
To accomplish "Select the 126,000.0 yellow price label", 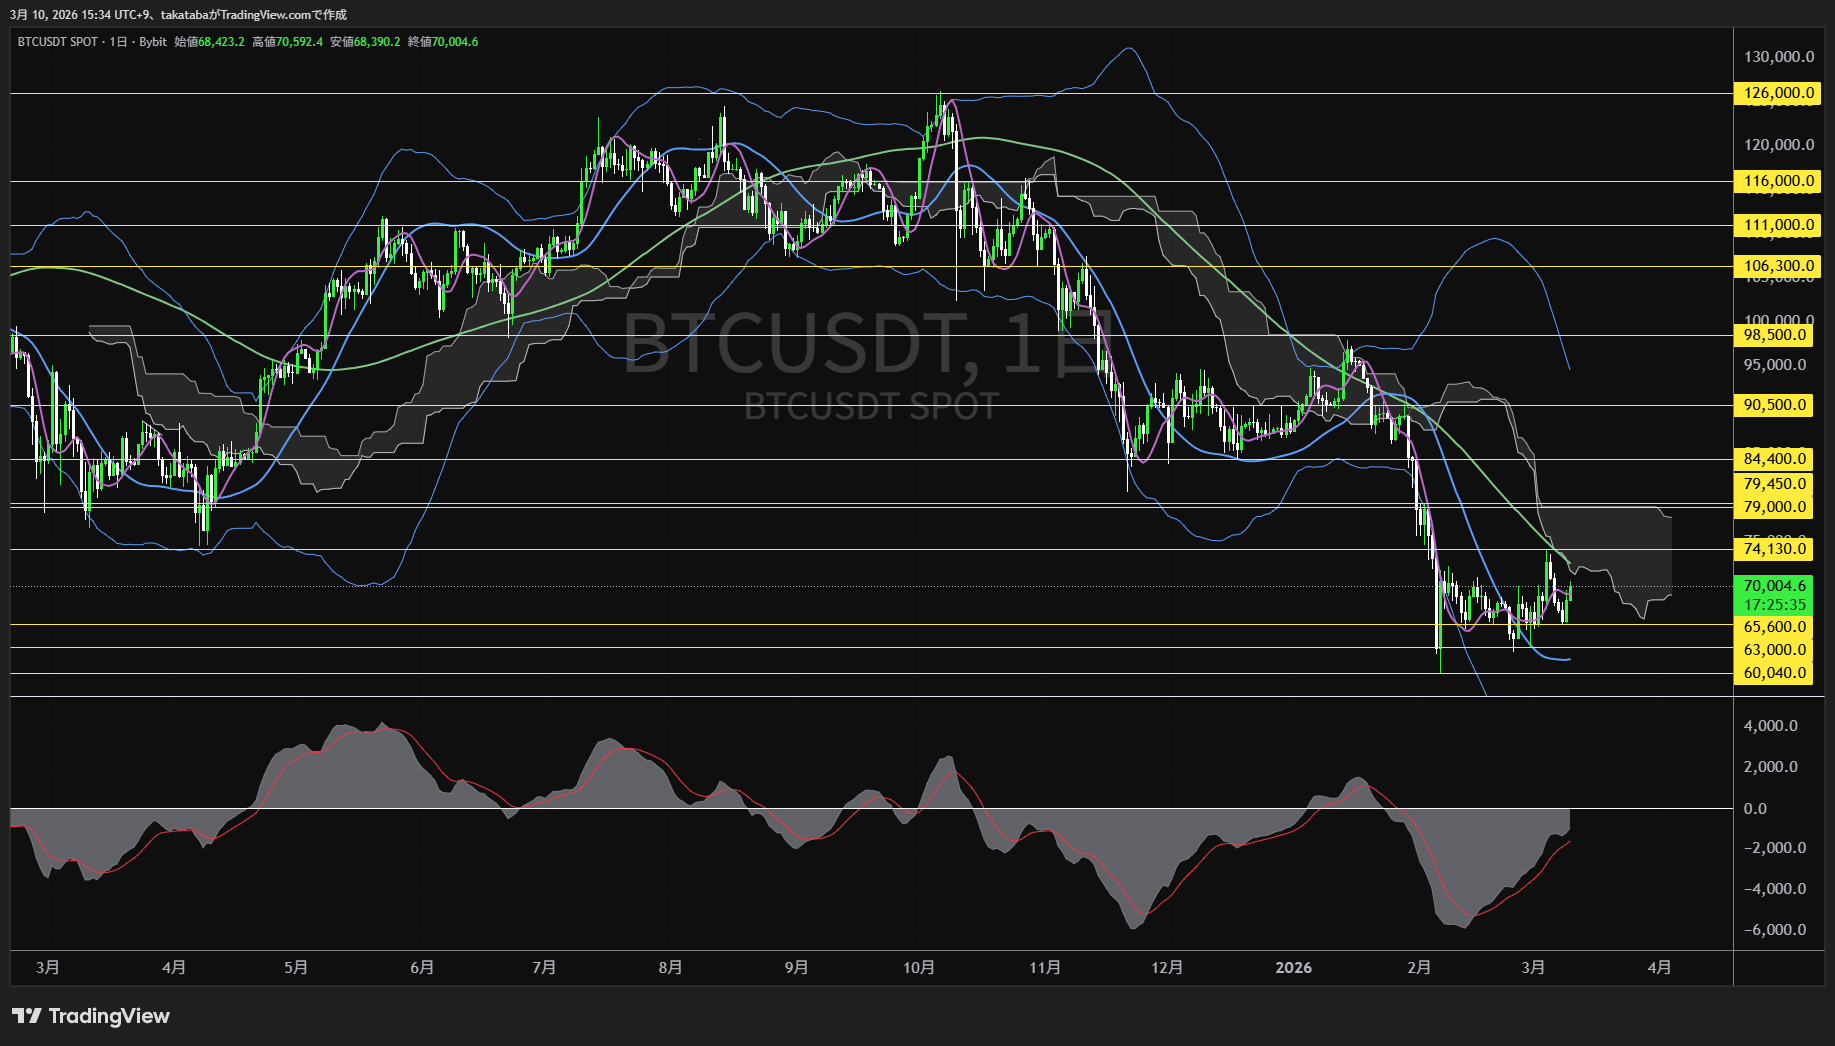I will point(1777,93).
